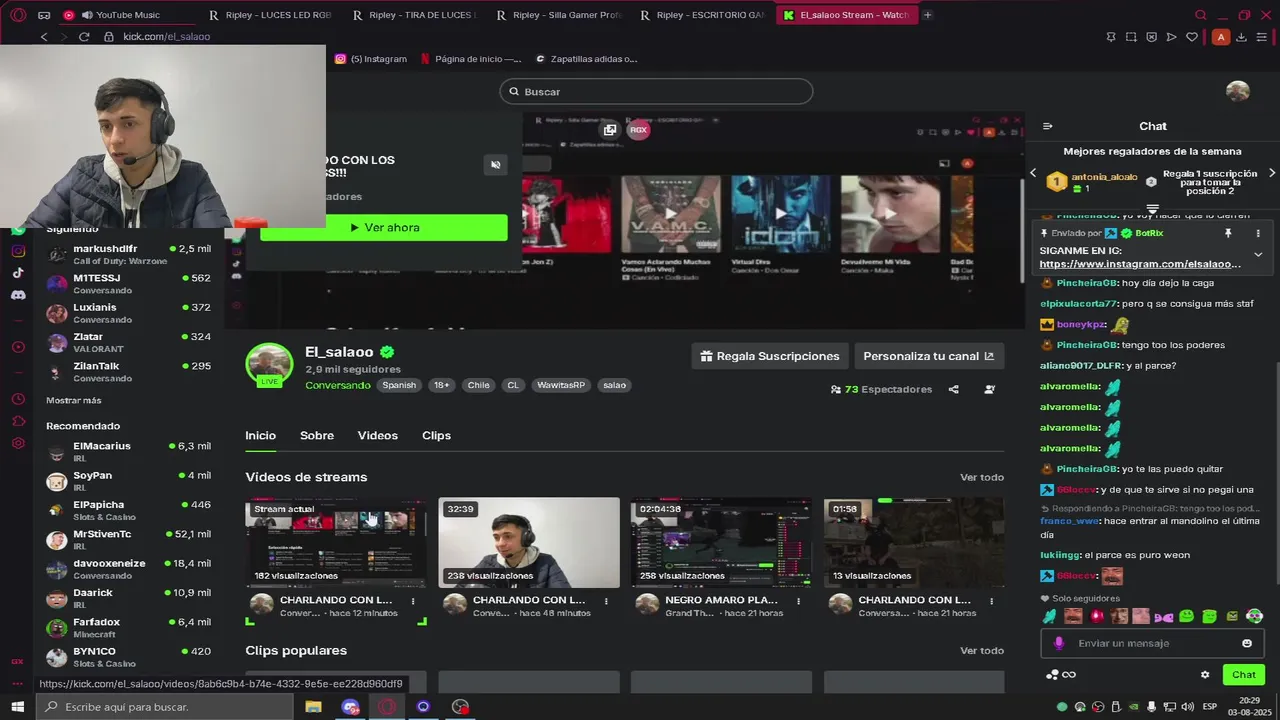Open the channel points bubbles icon
The image size is (1280, 720).
(x=1052, y=675)
